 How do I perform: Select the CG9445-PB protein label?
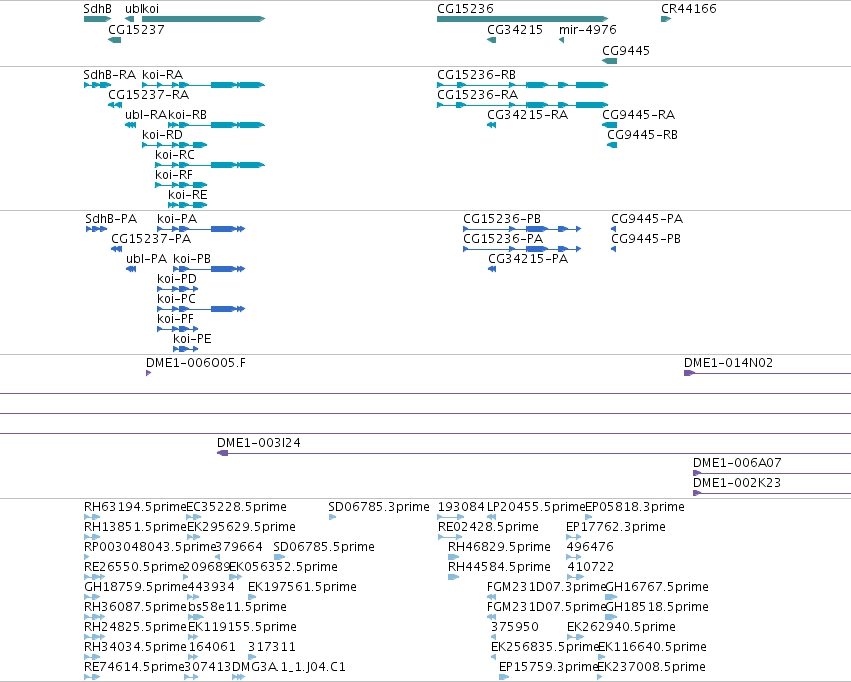pyautogui.click(x=646, y=239)
